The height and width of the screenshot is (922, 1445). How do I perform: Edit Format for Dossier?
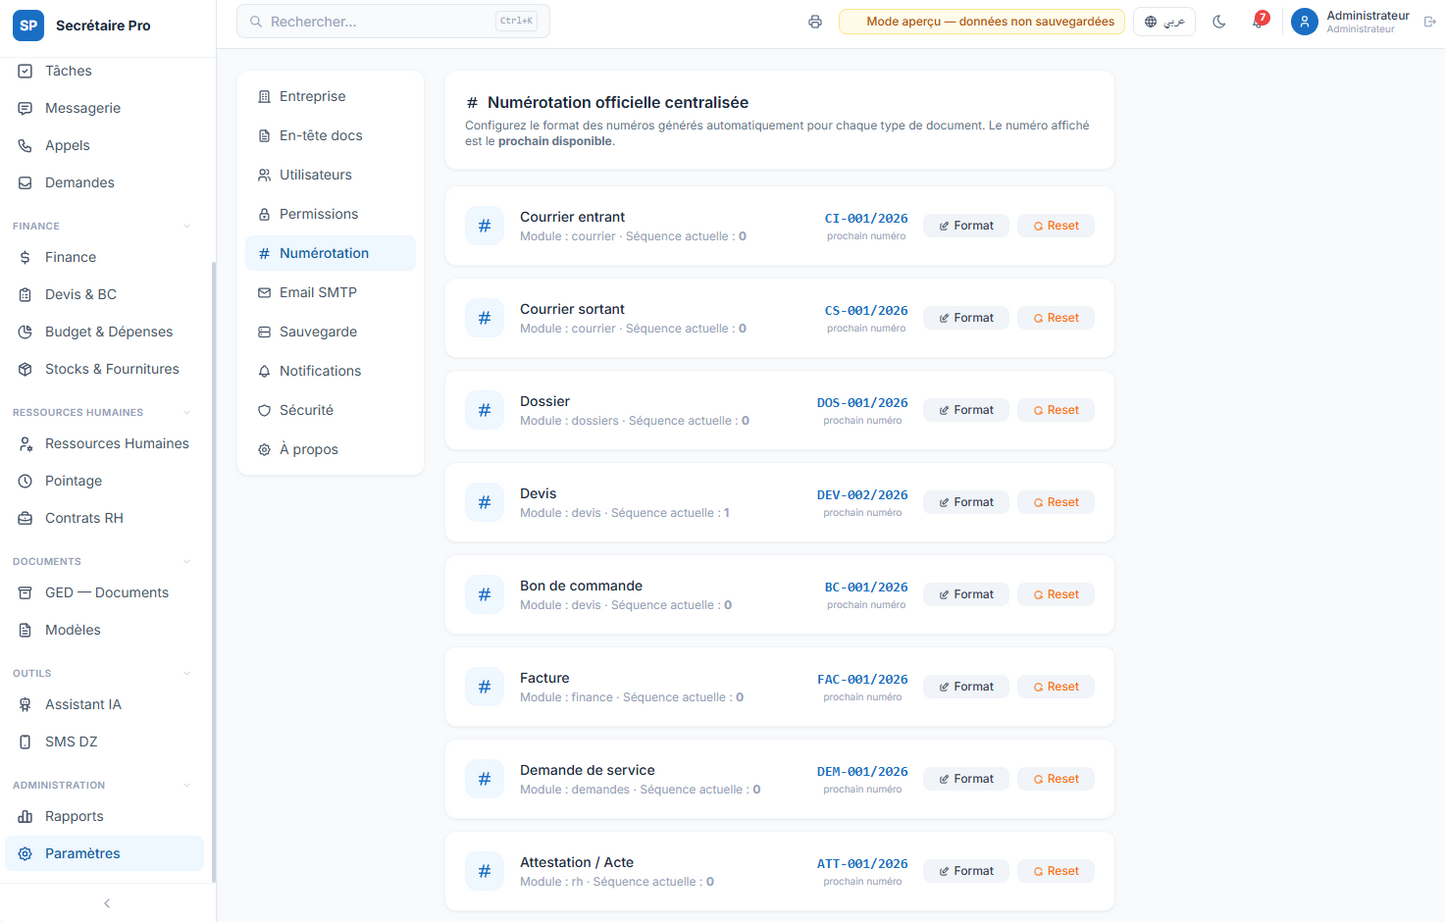point(966,410)
